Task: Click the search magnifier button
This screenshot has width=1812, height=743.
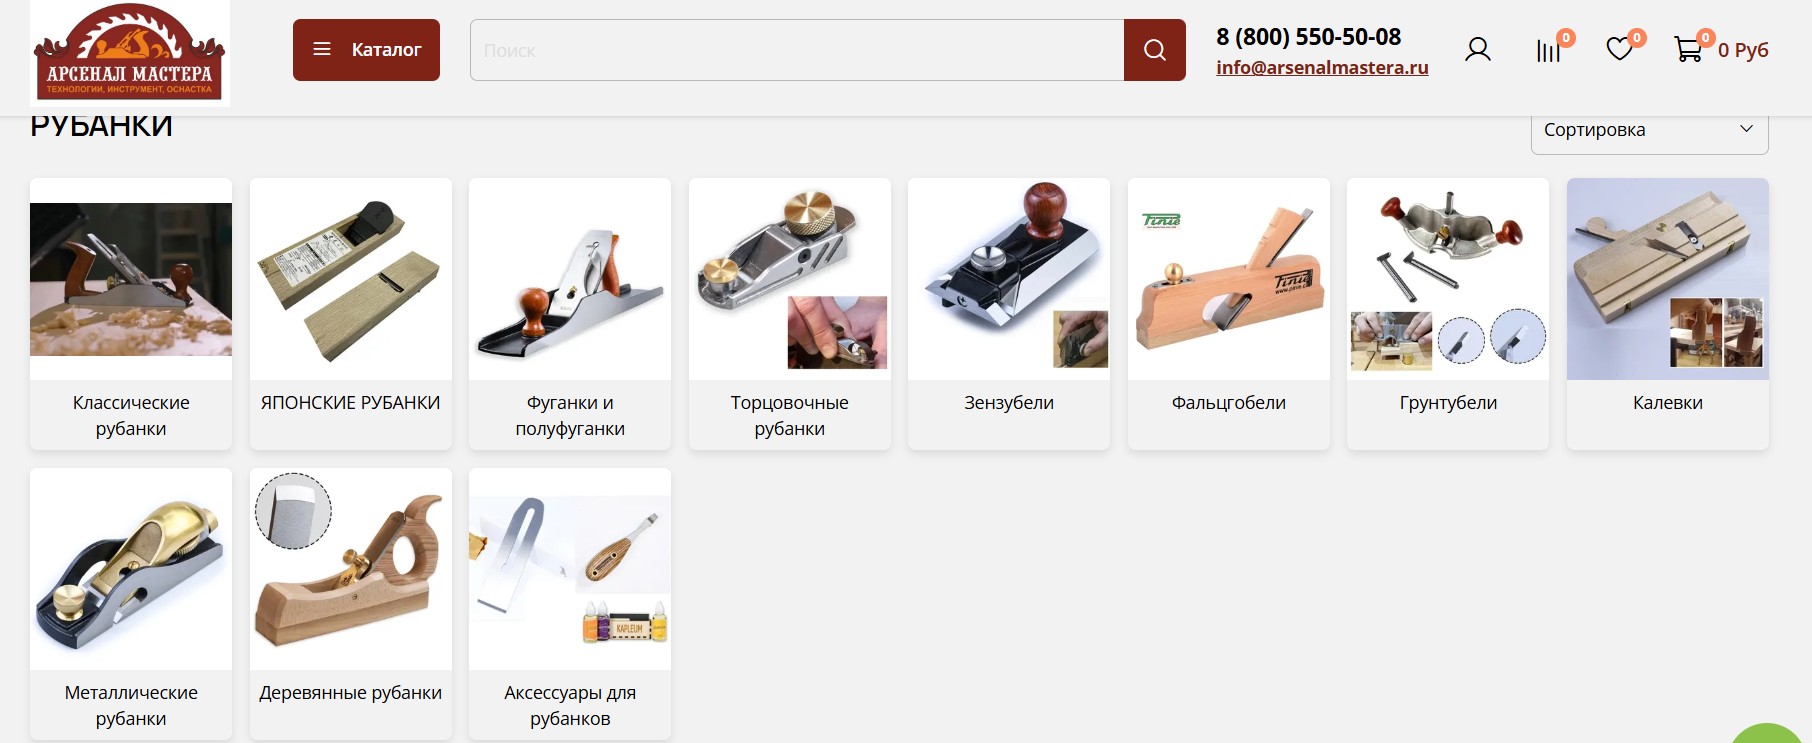Action: click(1154, 50)
